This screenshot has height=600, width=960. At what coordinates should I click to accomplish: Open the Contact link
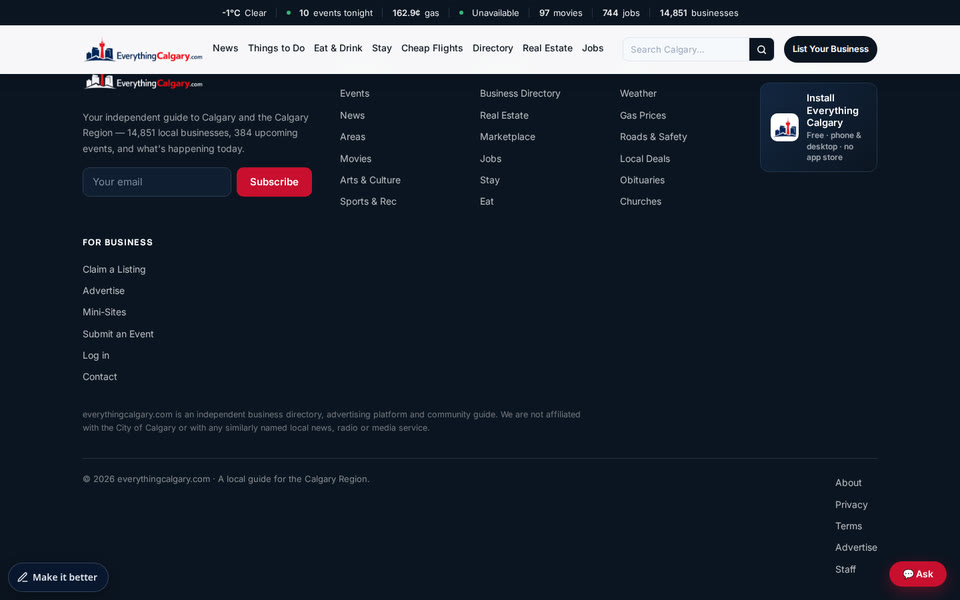click(x=100, y=377)
